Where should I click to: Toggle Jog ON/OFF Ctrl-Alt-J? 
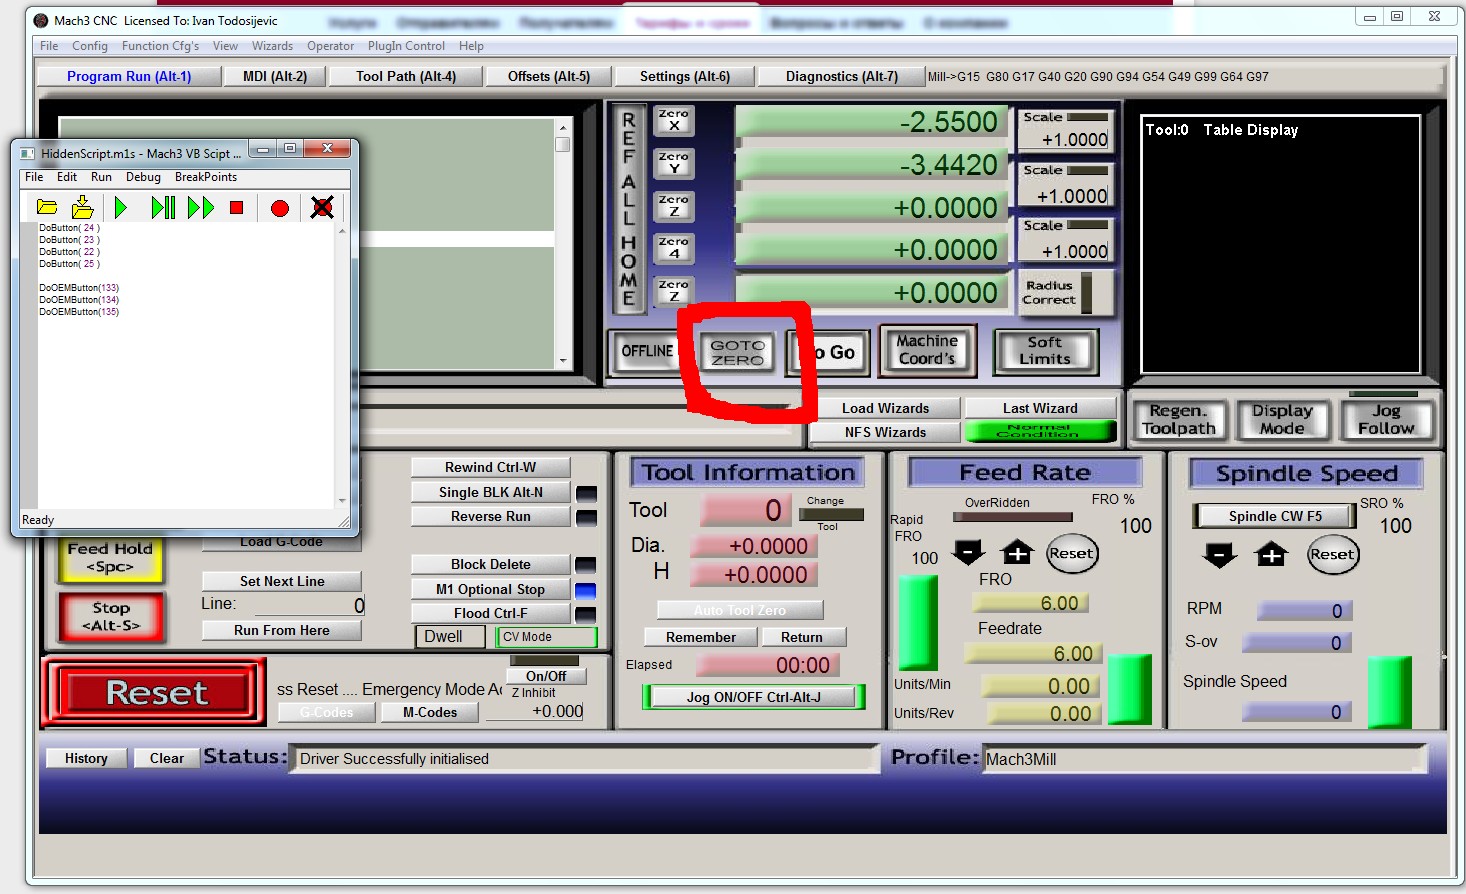click(754, 697)
